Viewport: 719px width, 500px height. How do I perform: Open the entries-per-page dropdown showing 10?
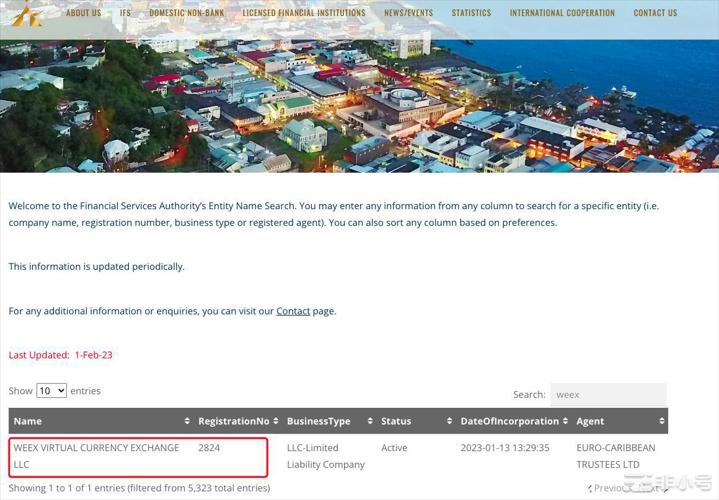(x=51, y=391)
